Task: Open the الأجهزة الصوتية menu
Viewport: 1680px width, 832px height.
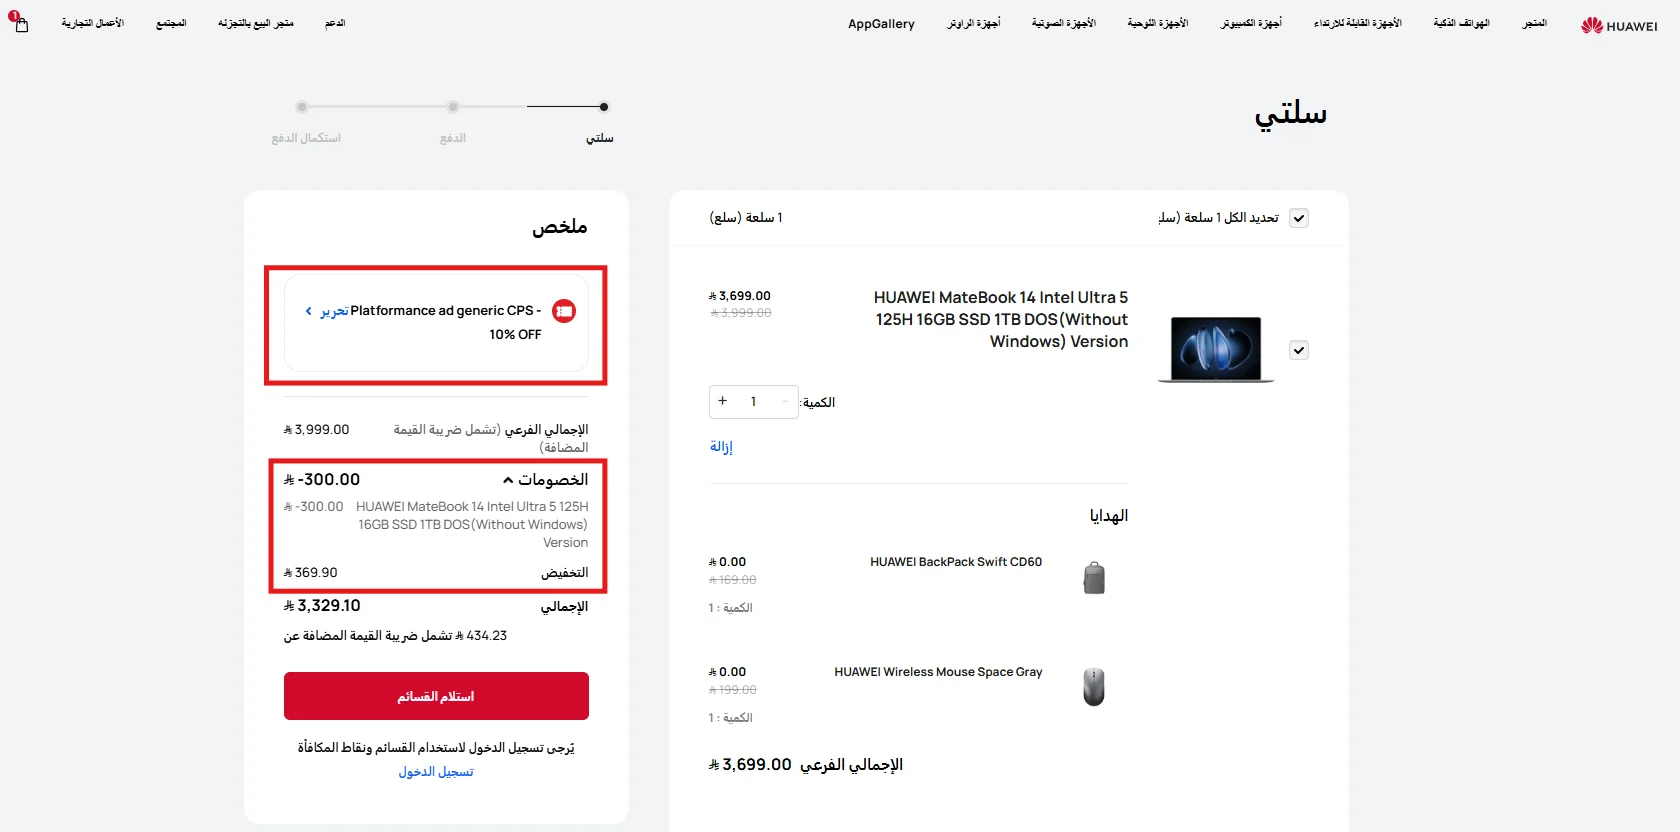Action: [x=1063, y=23]
